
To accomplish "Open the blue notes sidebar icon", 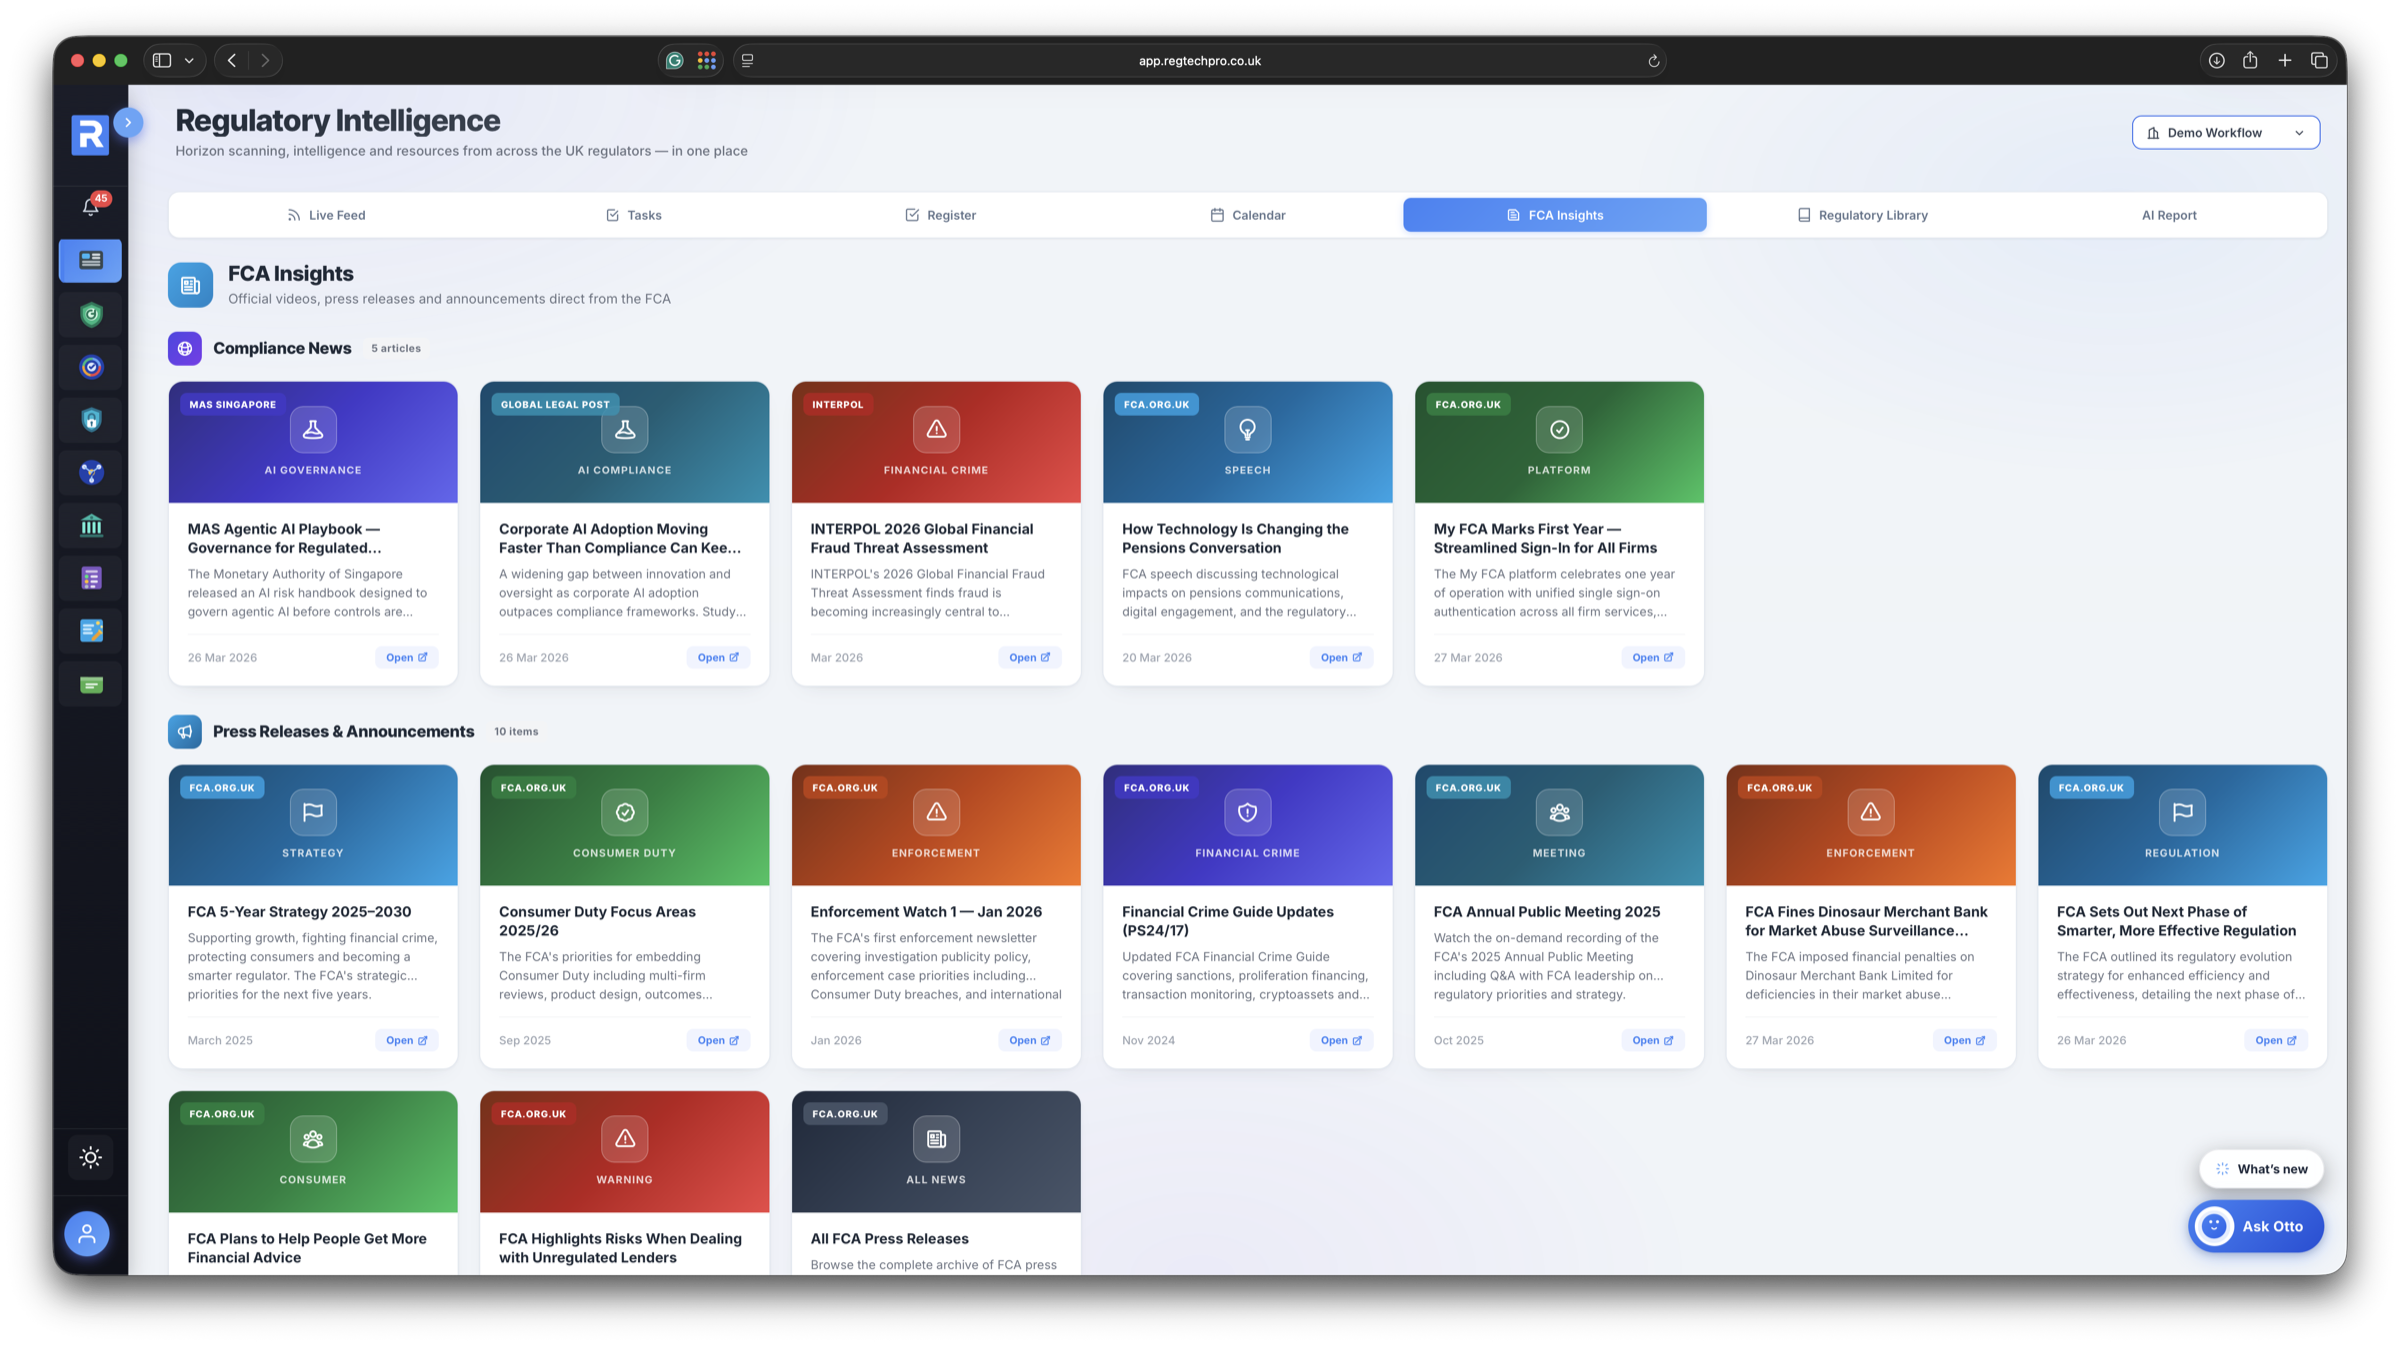I will click(91, 631).
